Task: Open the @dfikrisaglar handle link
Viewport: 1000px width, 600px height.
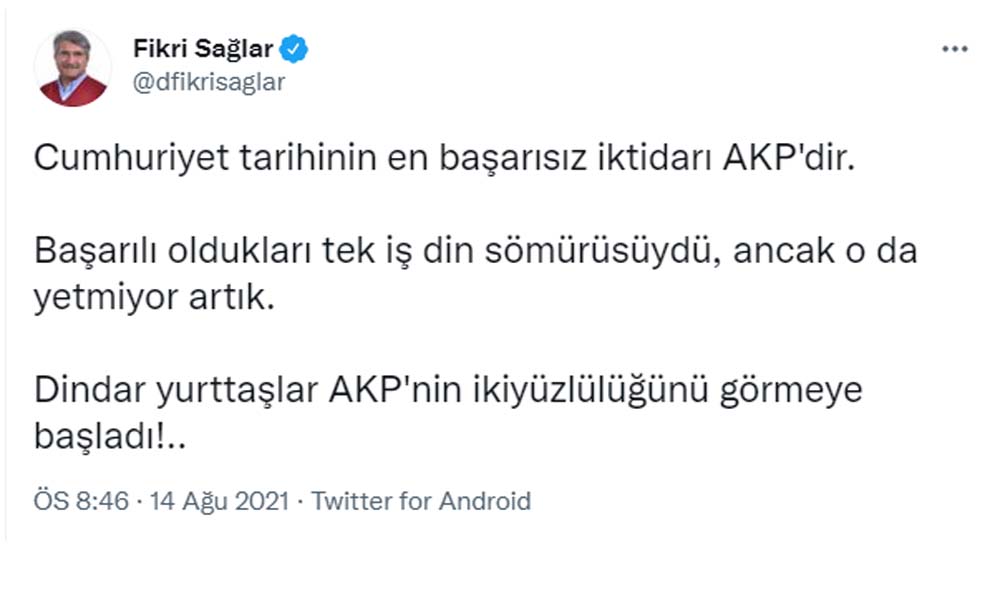Action: (x=208, y=82)
